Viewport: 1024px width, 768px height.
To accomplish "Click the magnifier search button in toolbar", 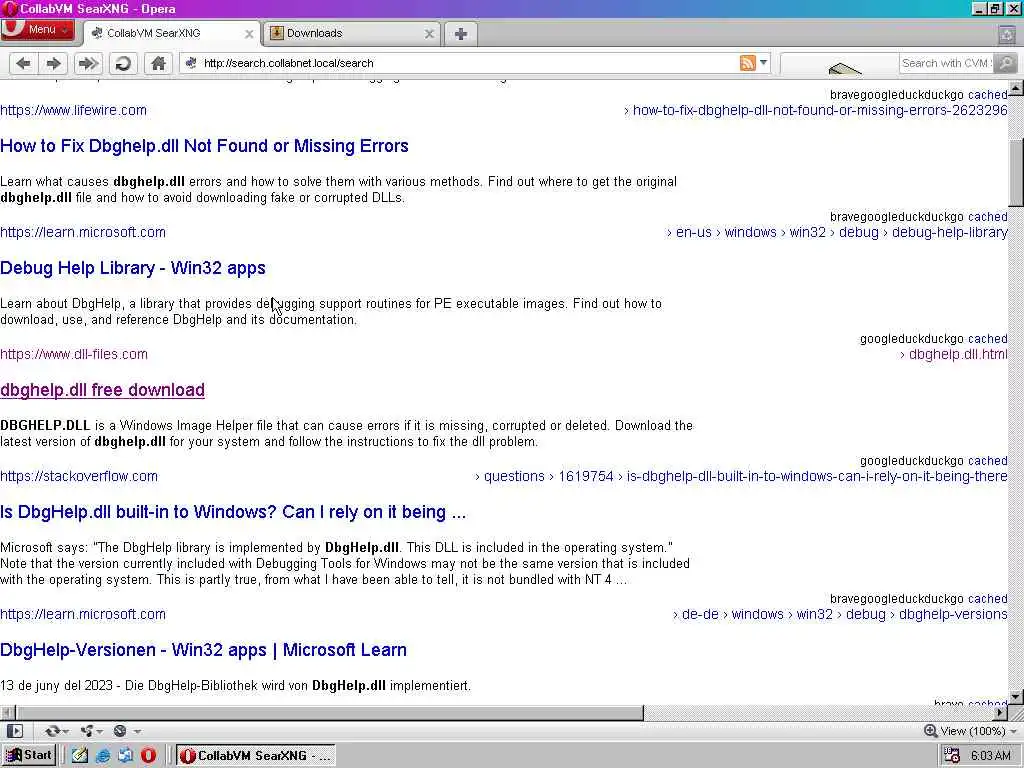I will 1006,63.
